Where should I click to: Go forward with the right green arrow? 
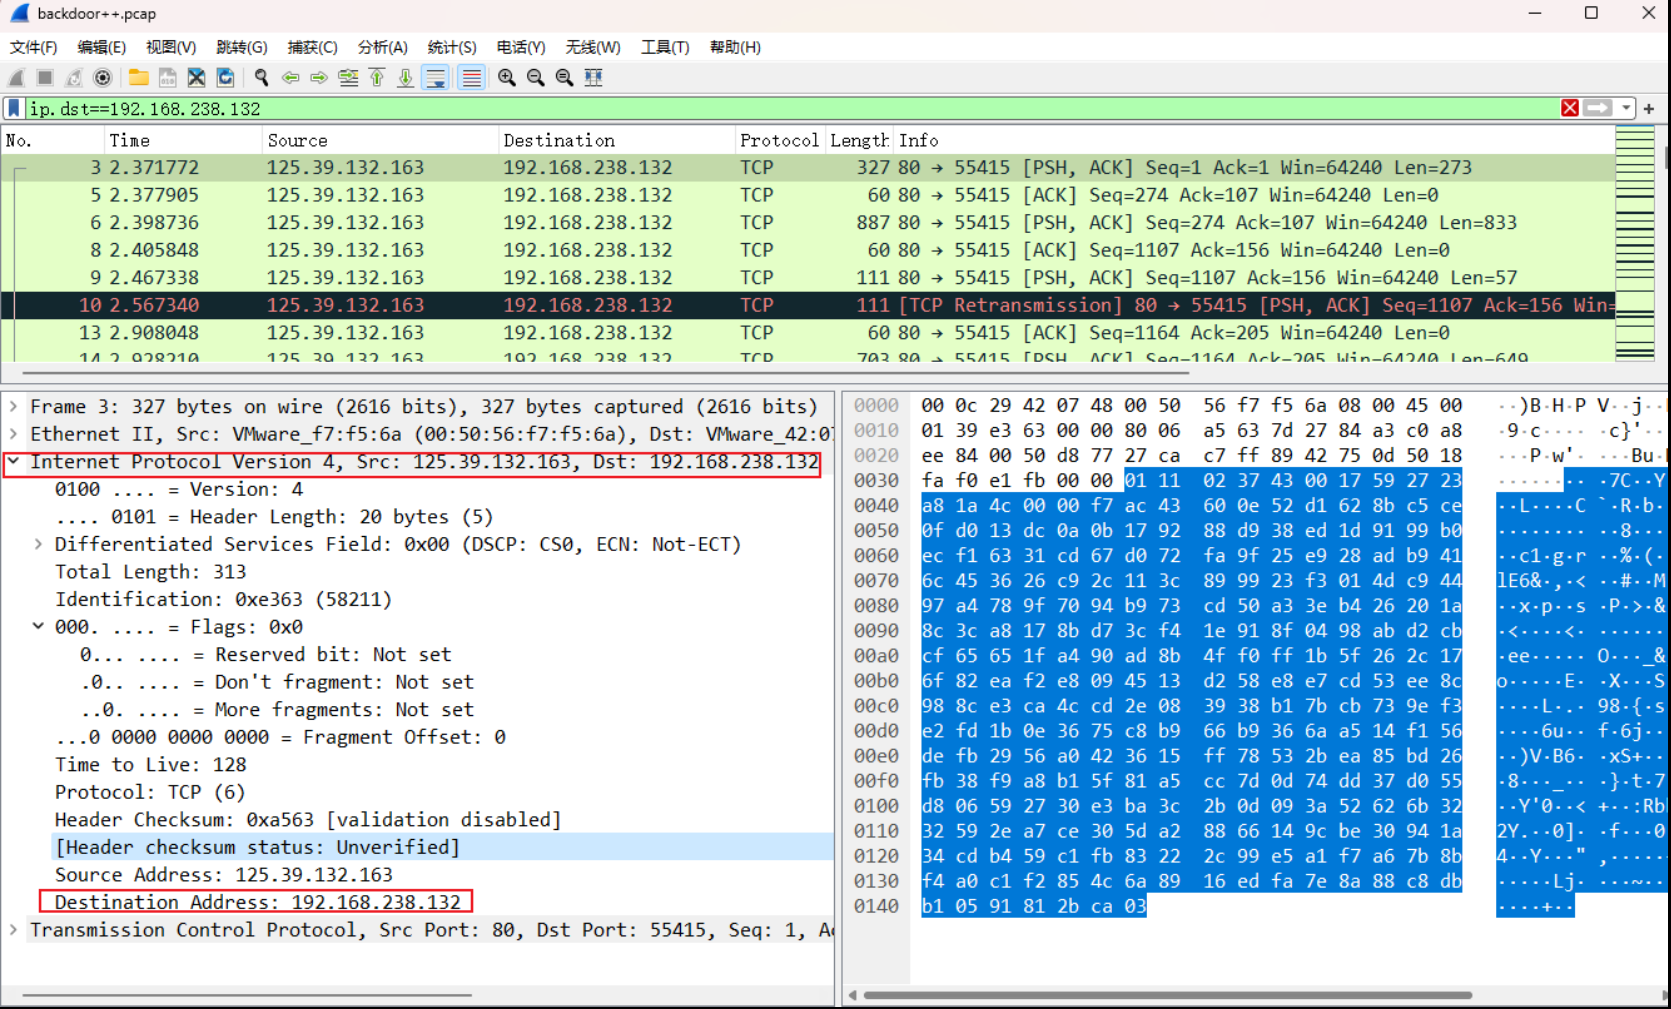coord(319,78)
